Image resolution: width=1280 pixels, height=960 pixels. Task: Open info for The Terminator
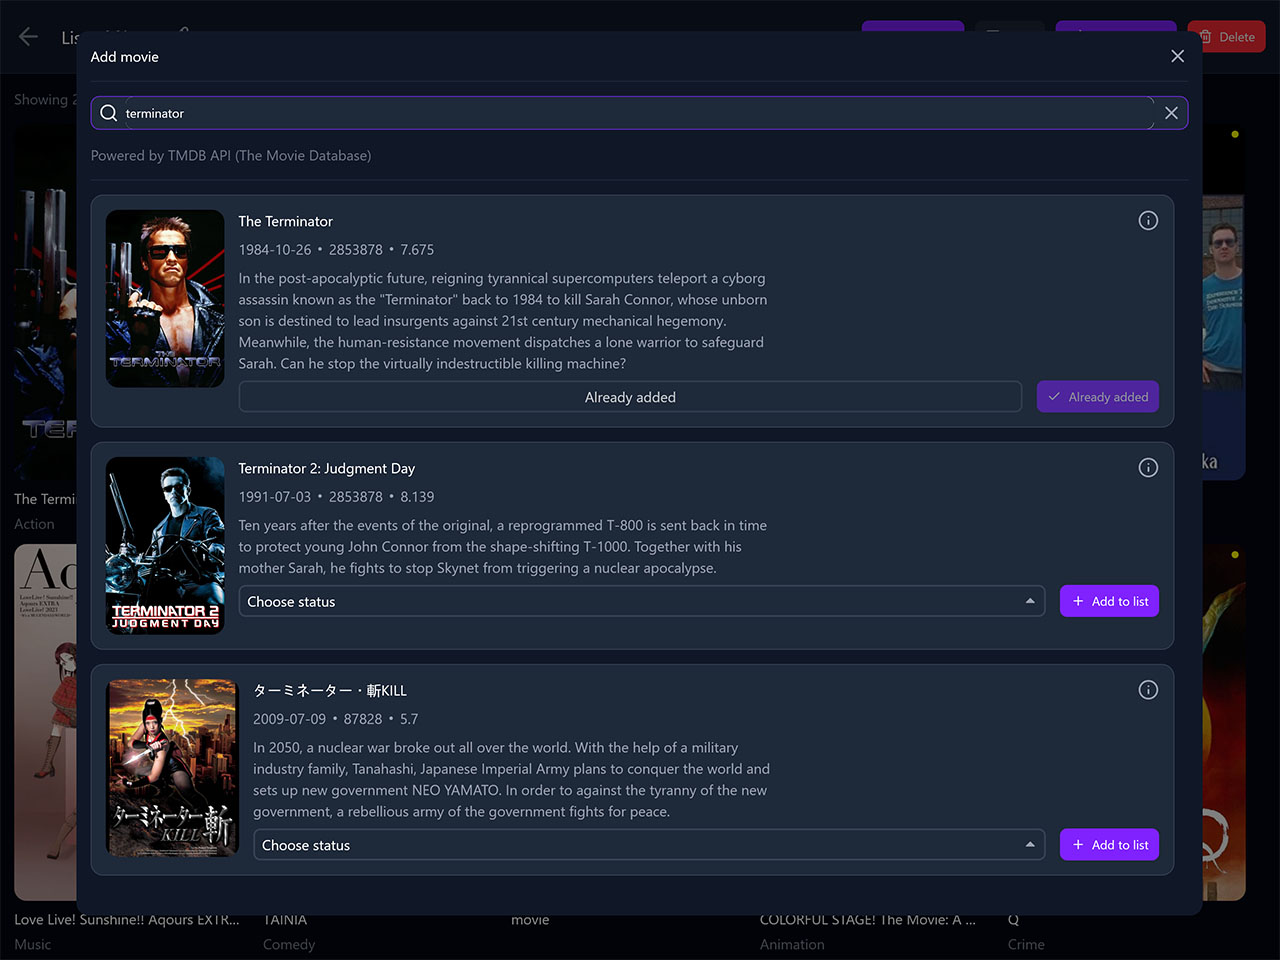[1148, 220]
